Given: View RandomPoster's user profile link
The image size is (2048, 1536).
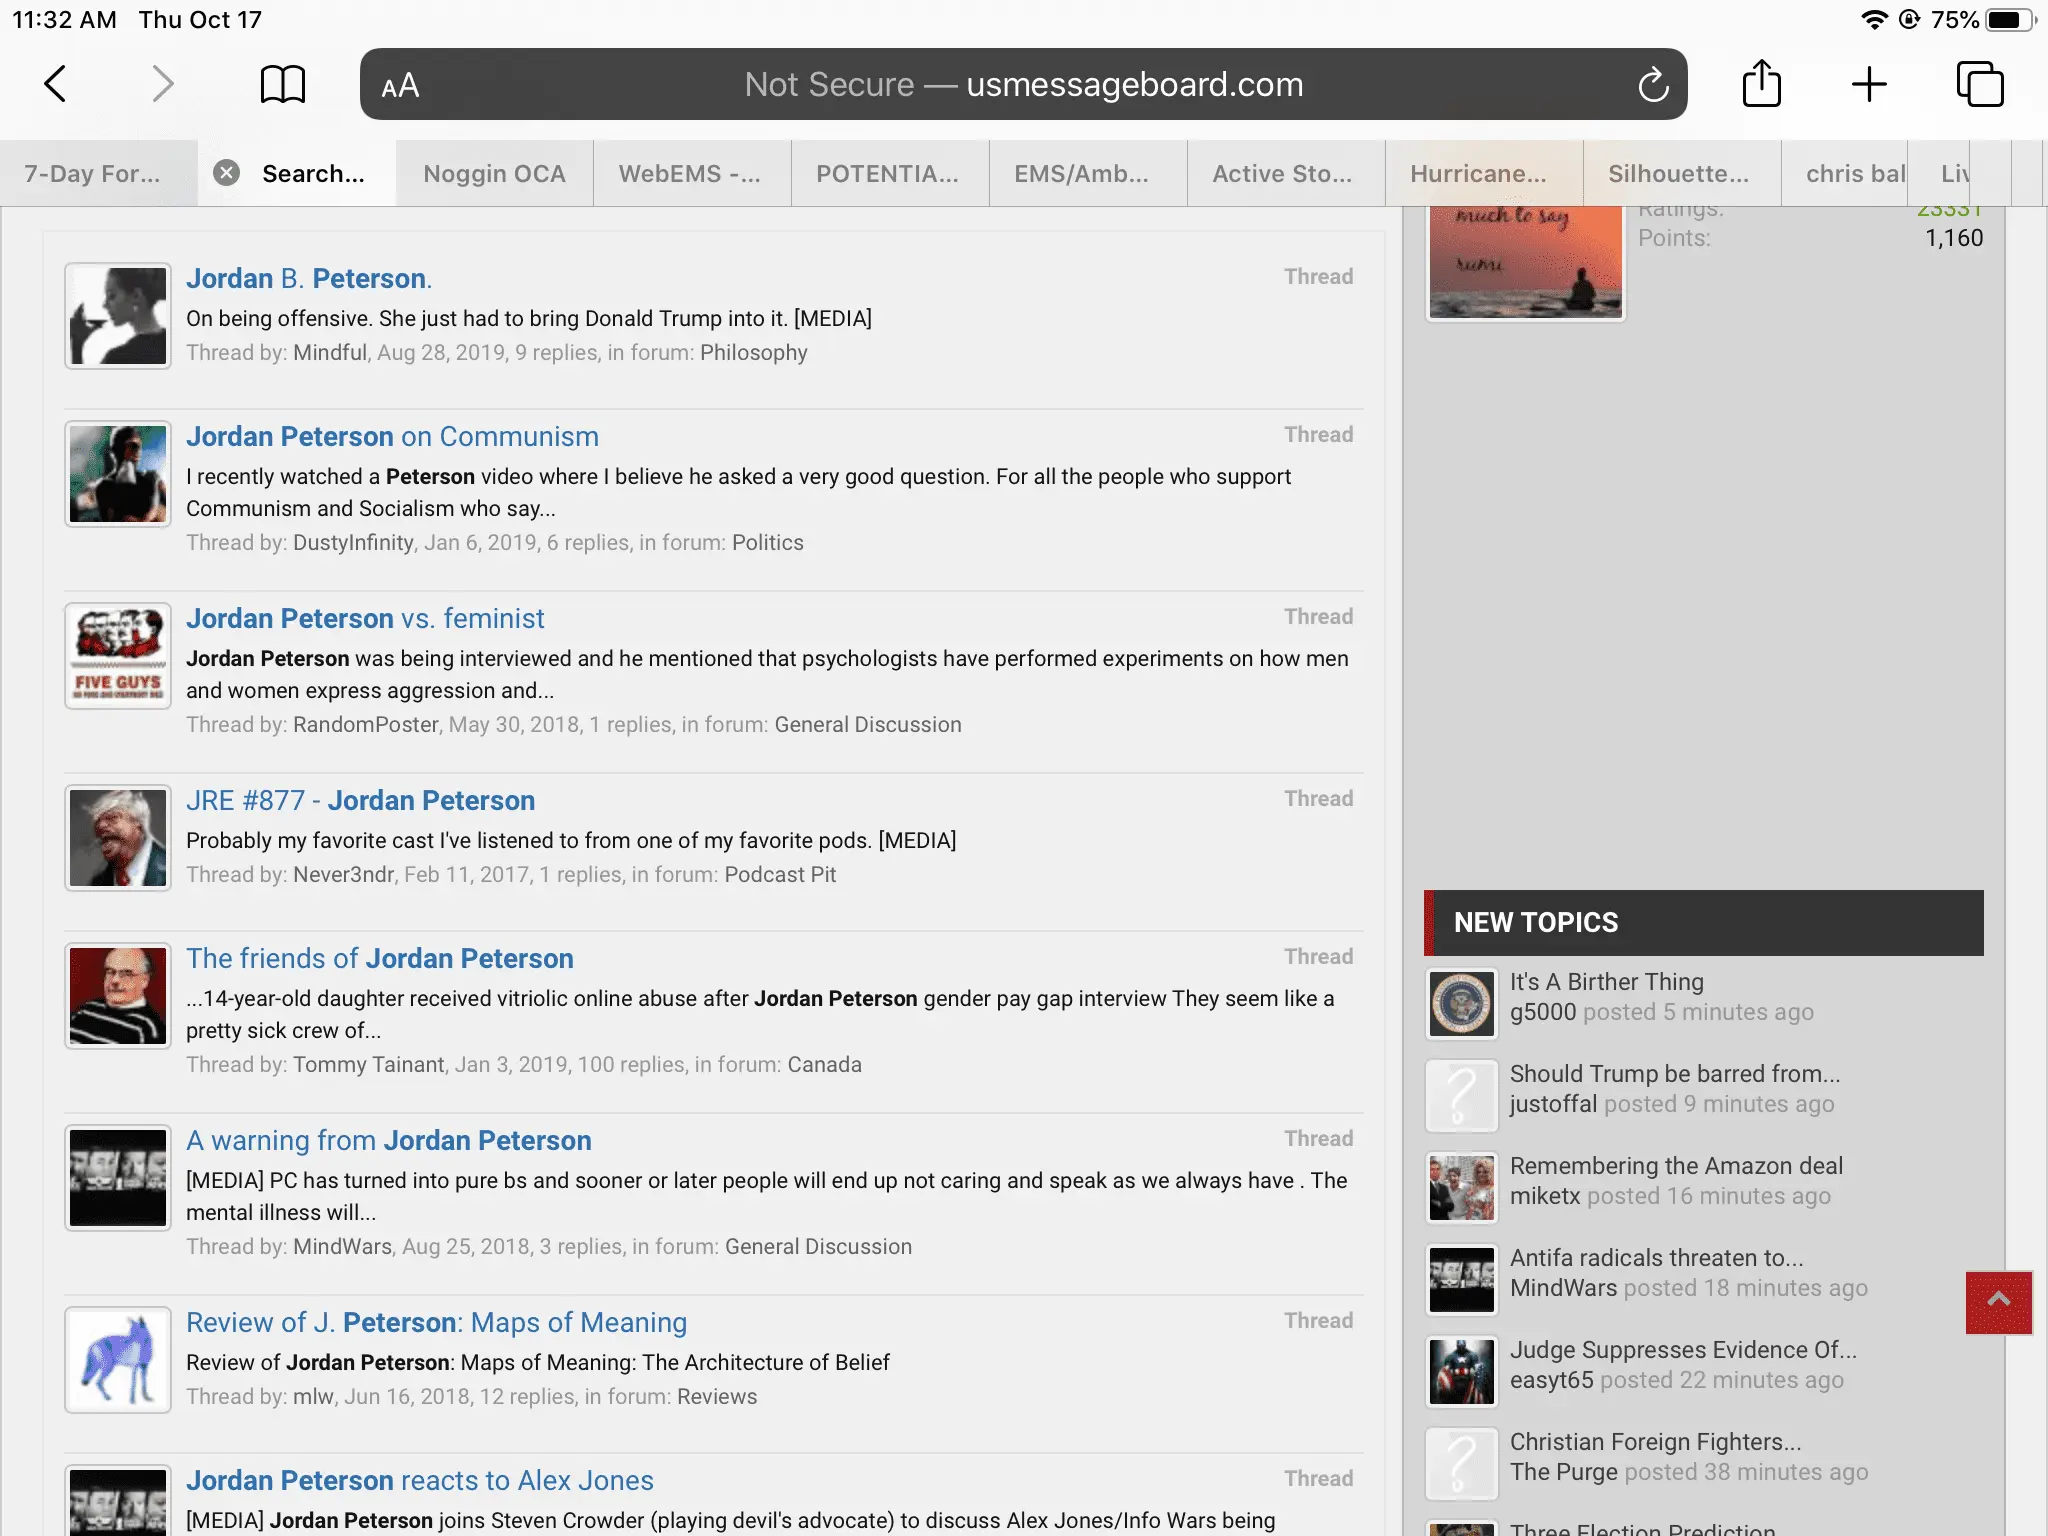Looking at the screenshot, I should pyautogui.click(x=366, y=724).
